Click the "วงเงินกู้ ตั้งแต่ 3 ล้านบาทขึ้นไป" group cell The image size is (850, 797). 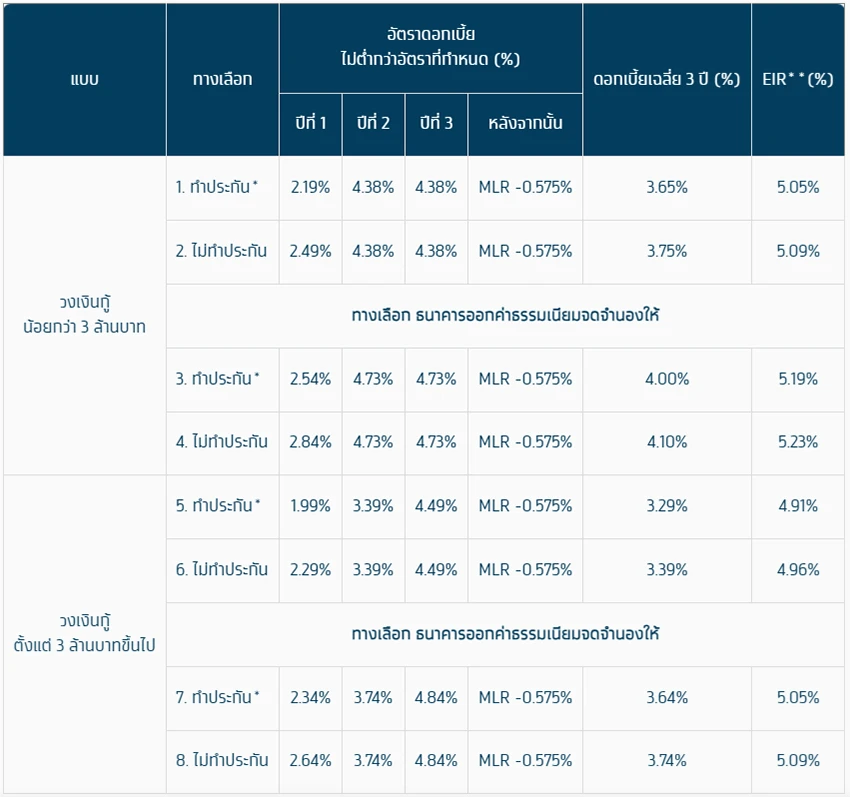[x=85, y=633]
